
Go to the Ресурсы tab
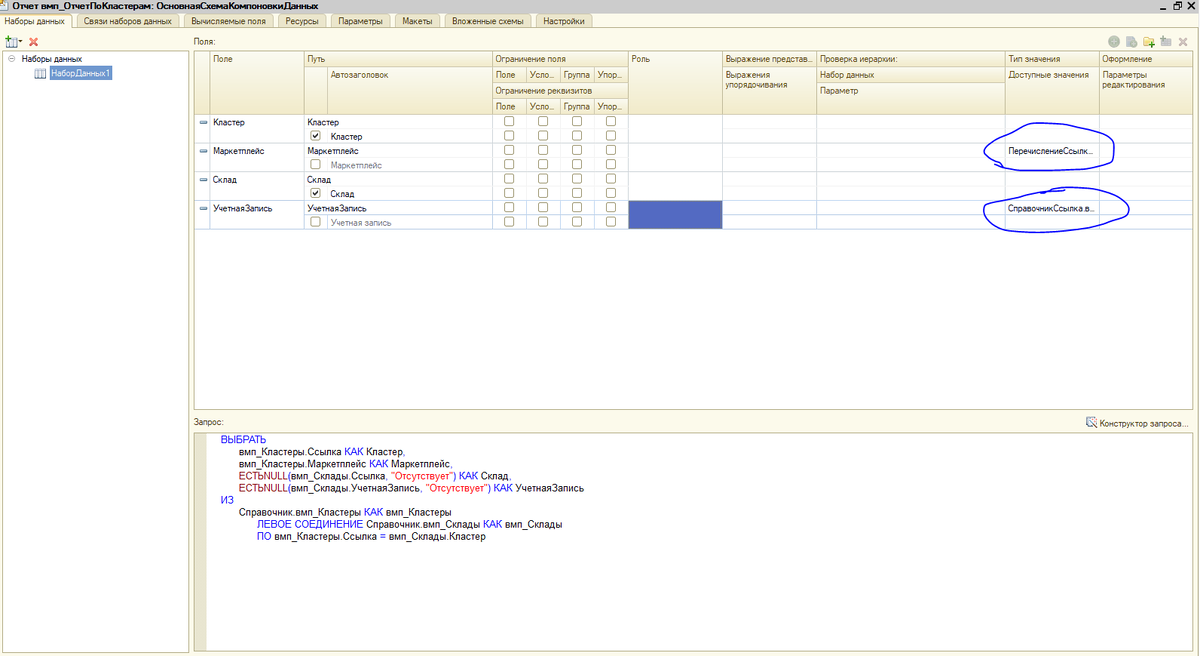click(x=300, y=21)
